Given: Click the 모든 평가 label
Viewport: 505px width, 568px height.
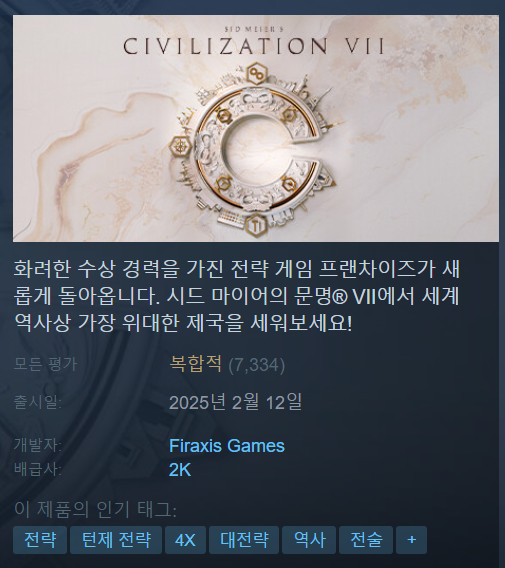Looking at the screenshot, I should (45, 364).
